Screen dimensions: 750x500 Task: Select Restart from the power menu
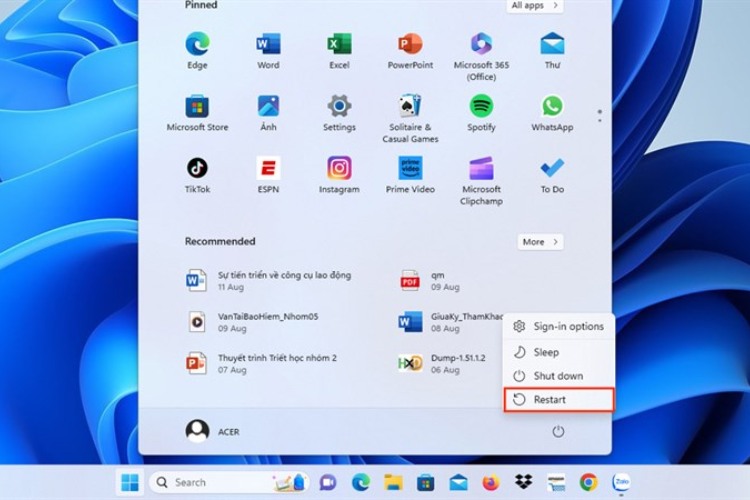pos(558,400)
